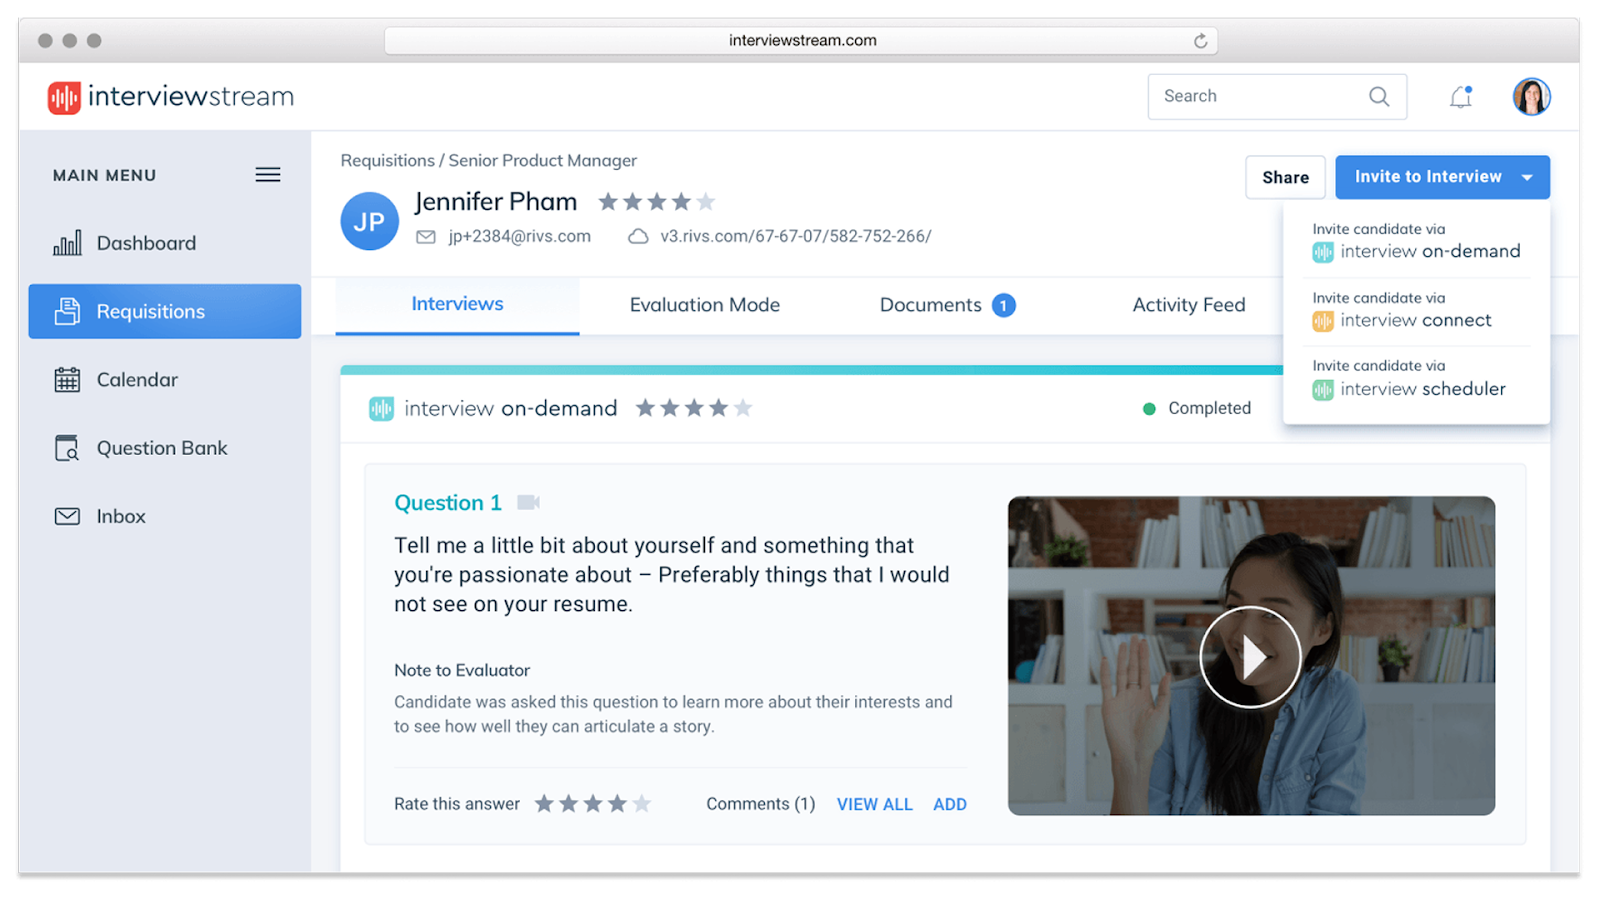Collapse main menu with hamburger icon
Viewport: 1600px width, 900px height.
268,175
